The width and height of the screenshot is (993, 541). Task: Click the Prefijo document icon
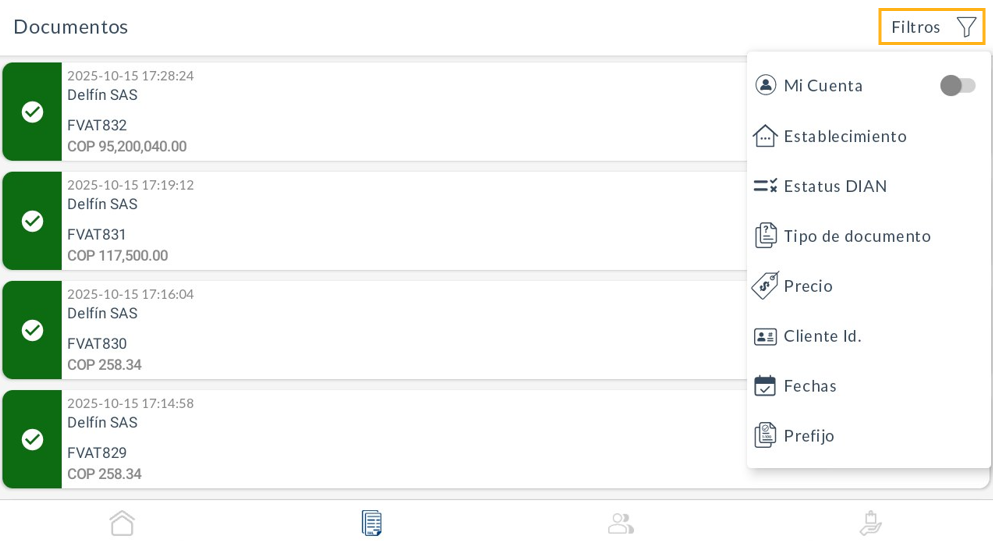click(766, 436)
